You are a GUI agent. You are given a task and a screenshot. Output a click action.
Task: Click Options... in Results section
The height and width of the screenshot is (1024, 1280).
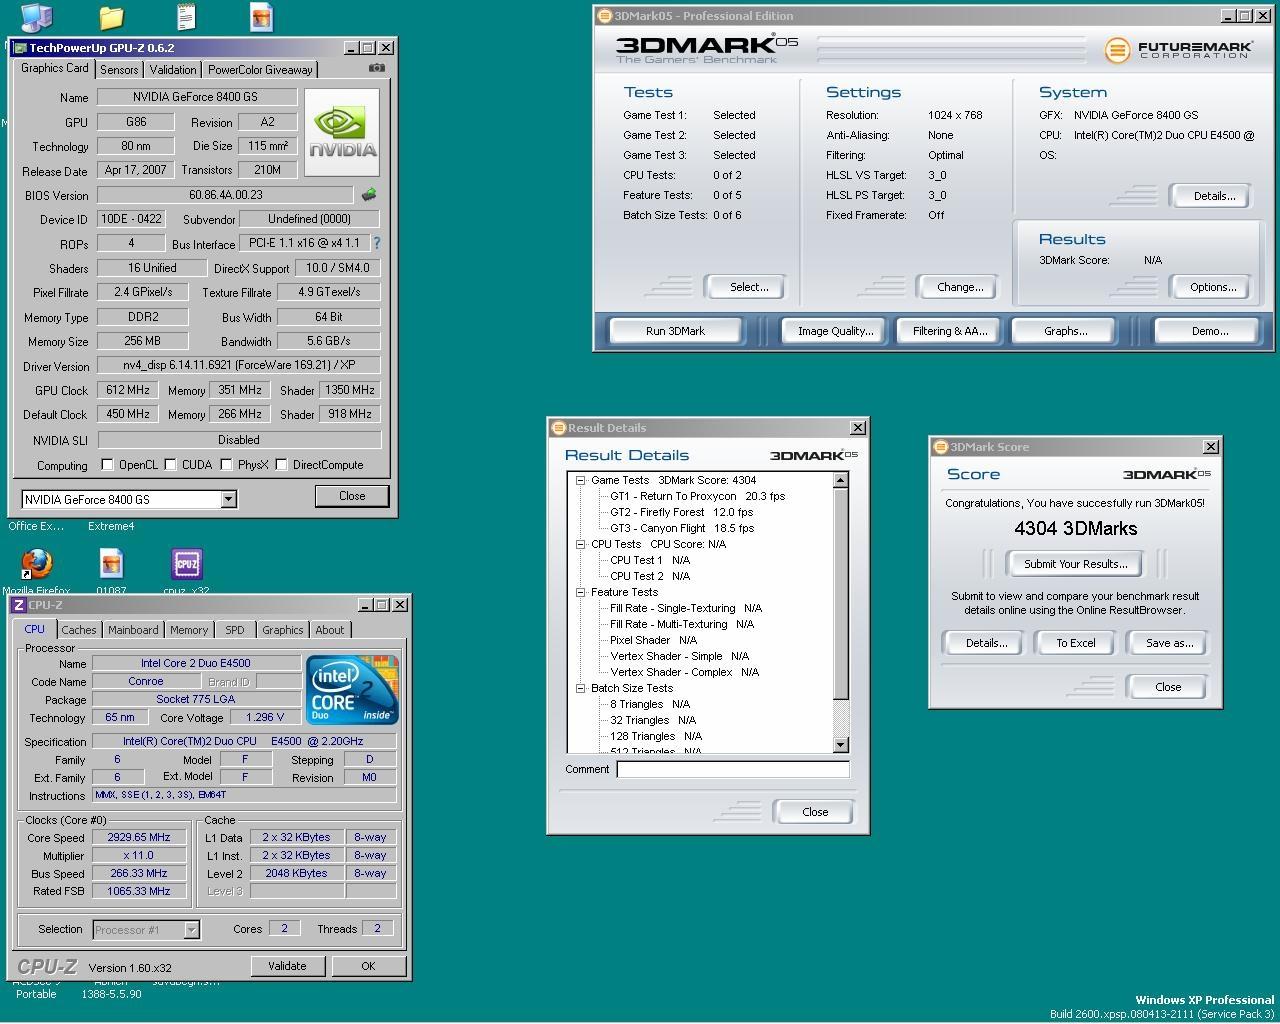[1213, 287]
